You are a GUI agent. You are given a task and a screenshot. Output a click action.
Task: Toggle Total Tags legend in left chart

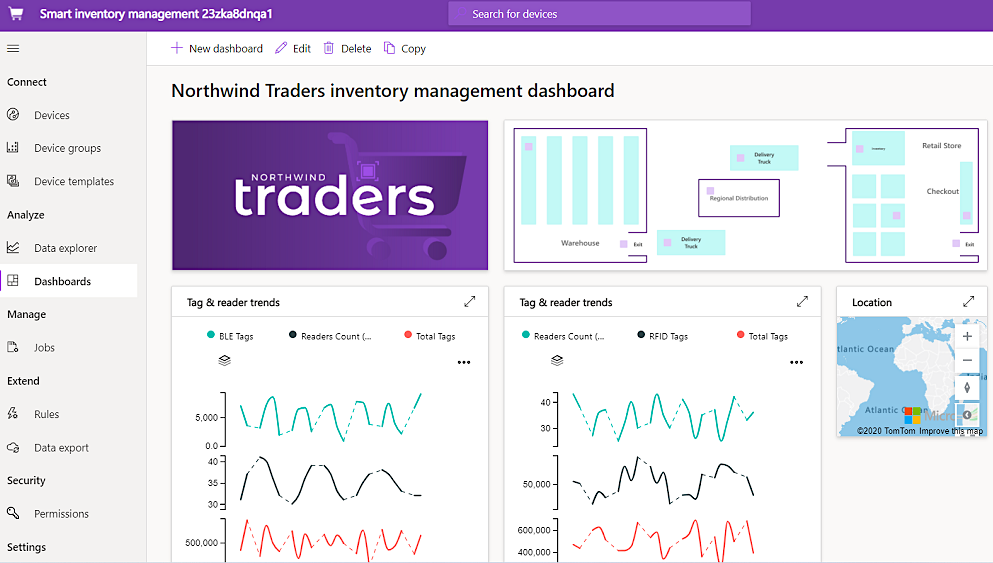(429, 336)
